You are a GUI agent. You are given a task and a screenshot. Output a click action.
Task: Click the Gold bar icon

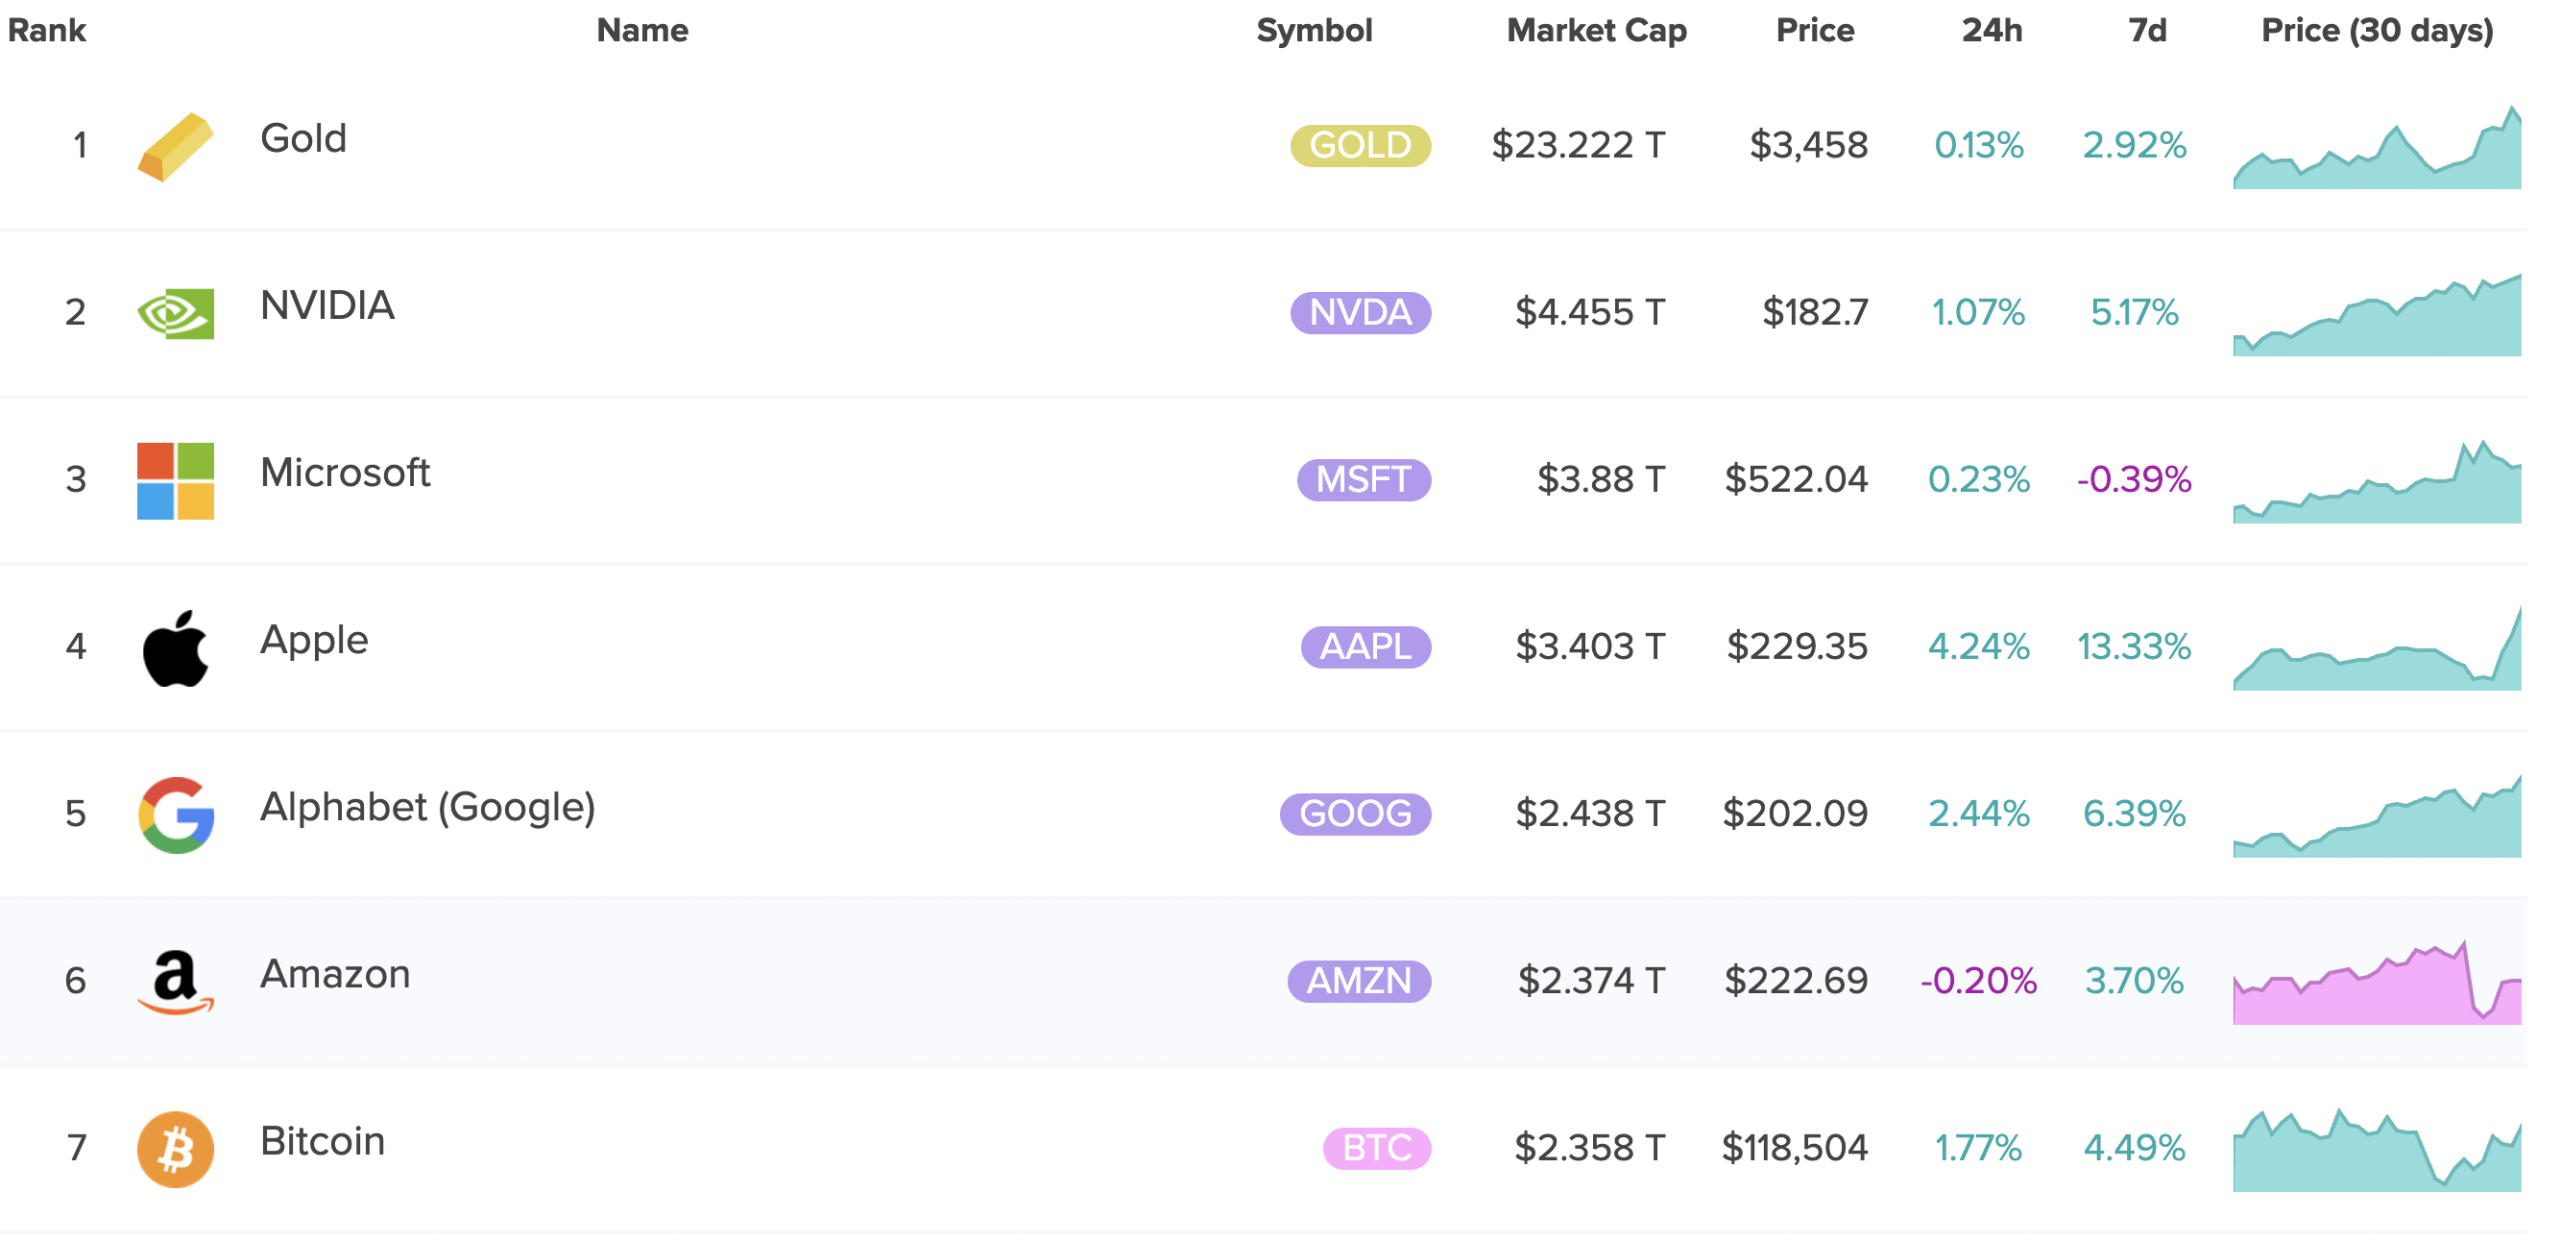(175, 147)
